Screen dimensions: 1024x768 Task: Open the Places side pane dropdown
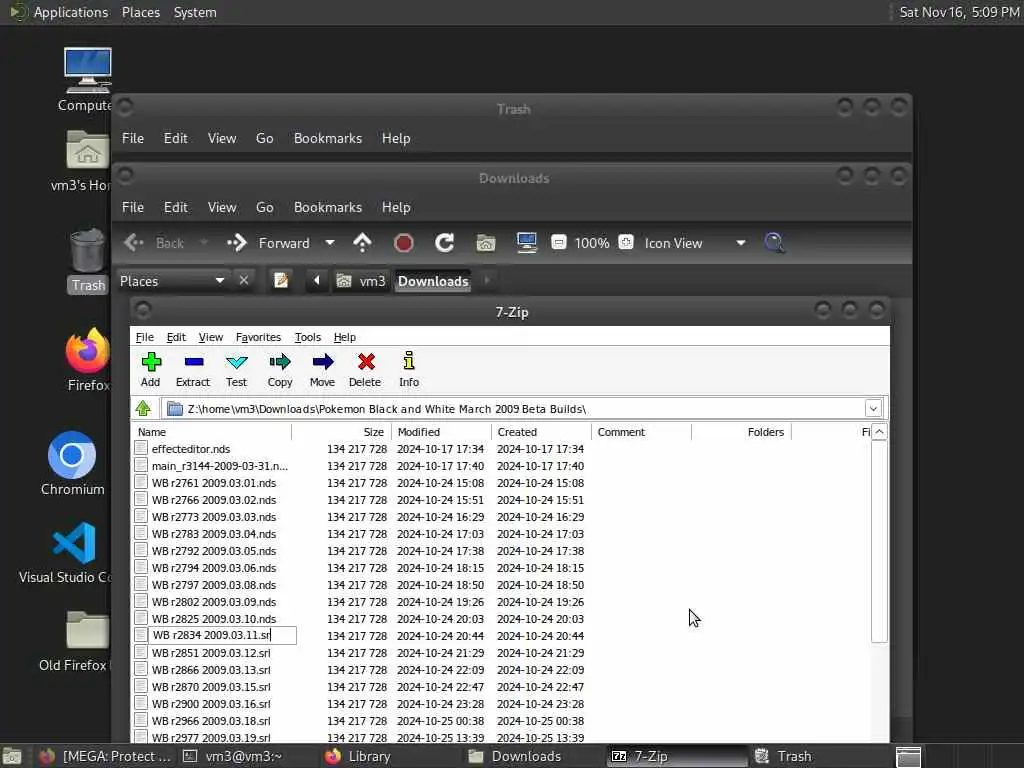172,281
